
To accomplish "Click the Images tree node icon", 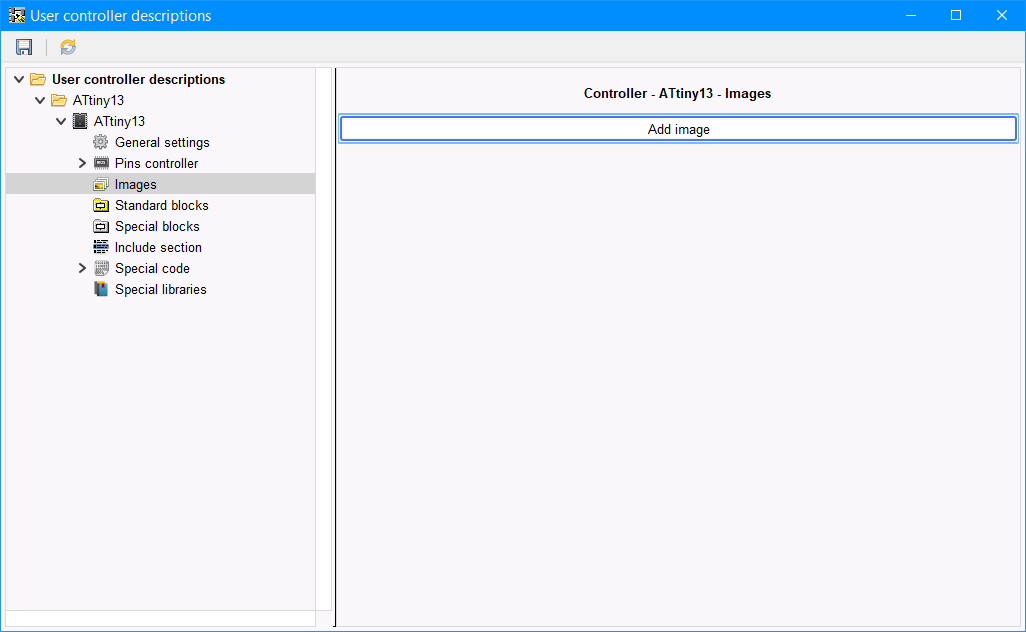I will click(x=101, y=184).
